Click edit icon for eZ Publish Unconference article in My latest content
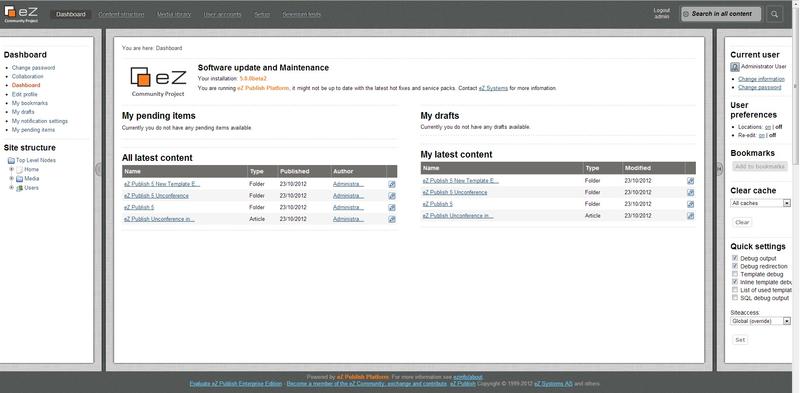 pos(690,216)
